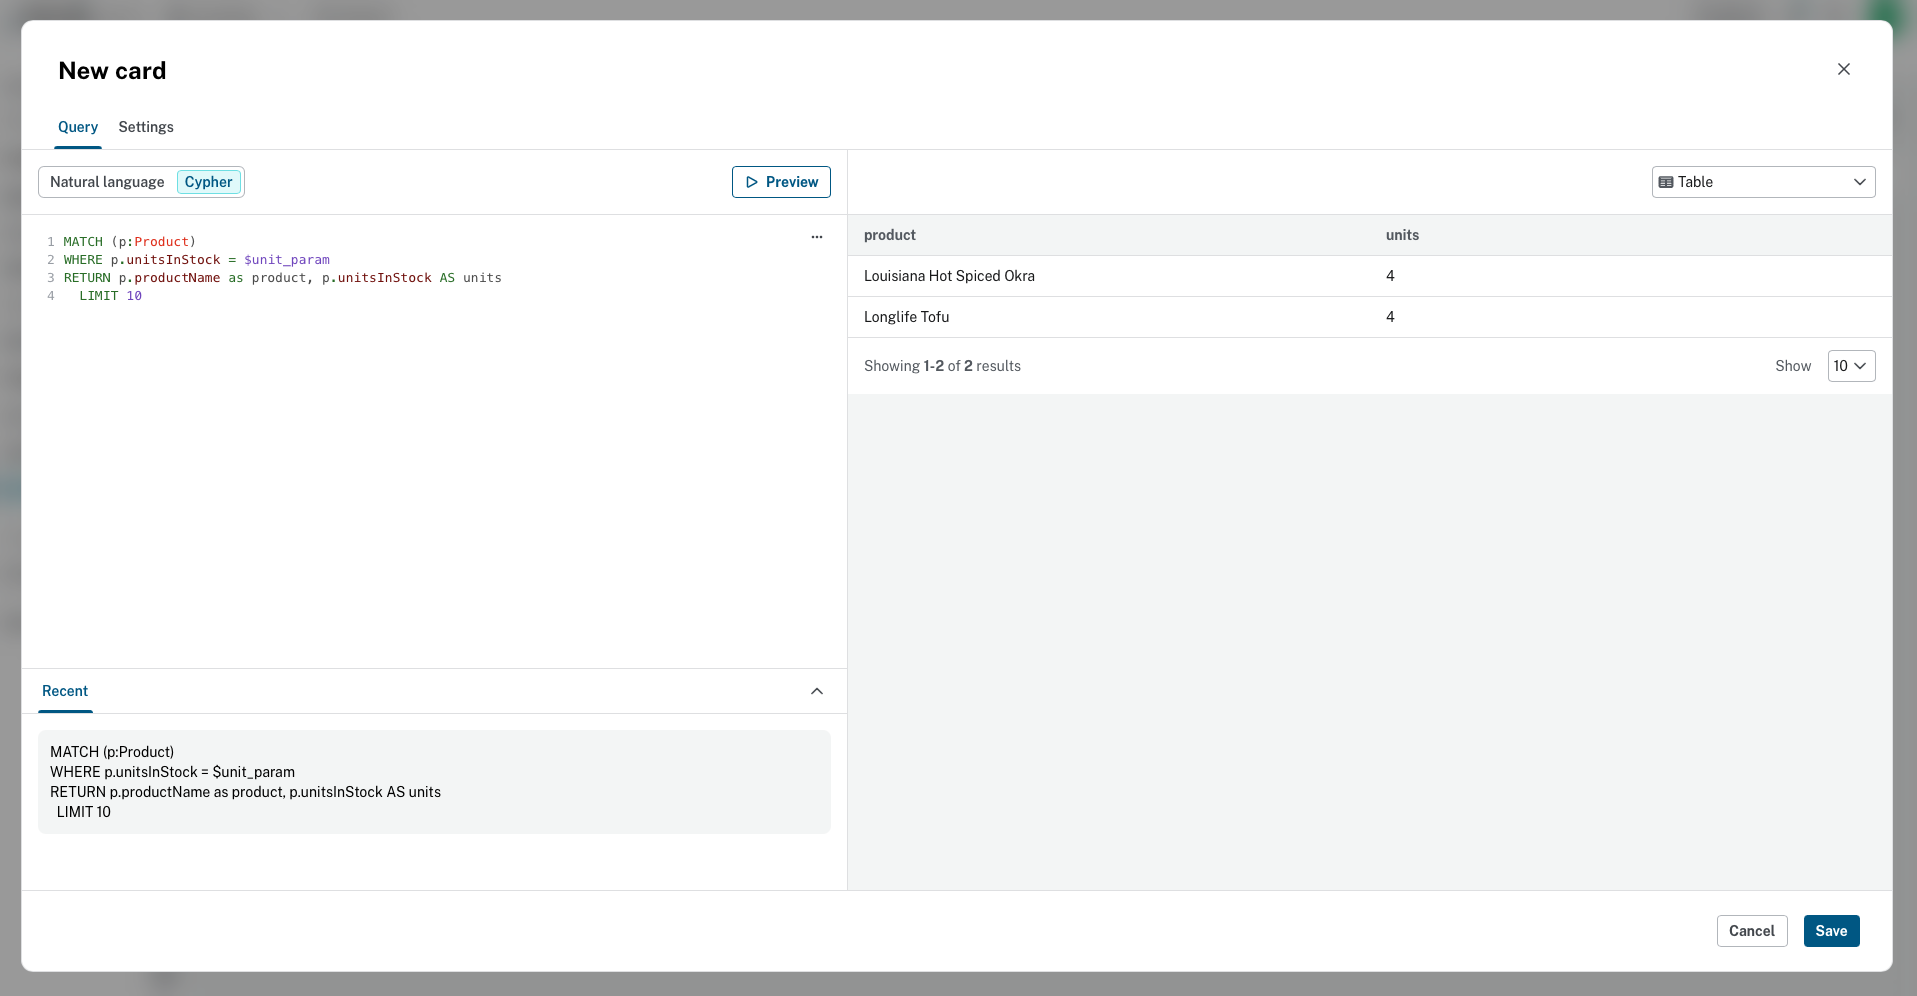Open the Show rows per page dropdown
This screenshot has width=1917, height=996.
(1850, 366)
